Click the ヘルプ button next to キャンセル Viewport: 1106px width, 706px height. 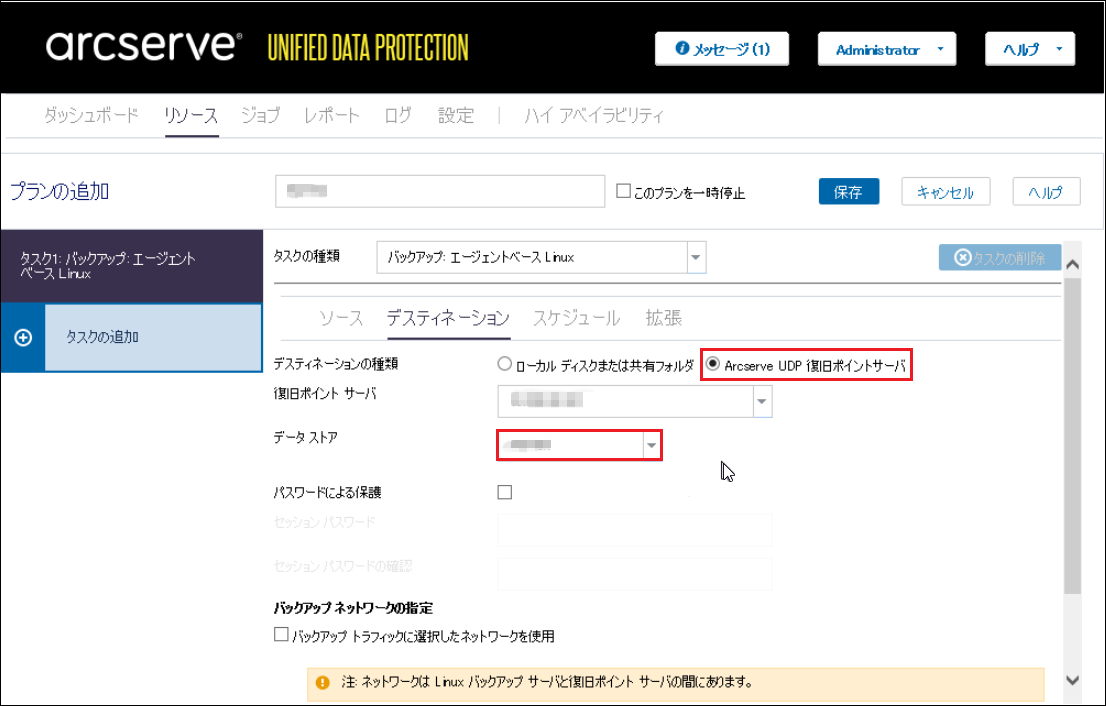pyautogui.click(x=1046, y=192)
